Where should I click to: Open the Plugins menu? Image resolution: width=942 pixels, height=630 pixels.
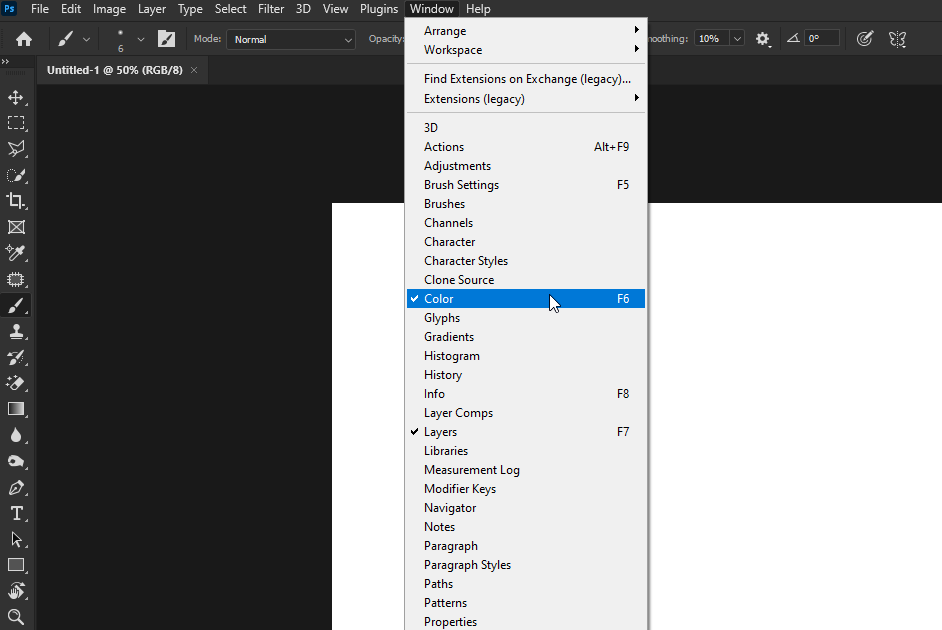click(378, 9)
